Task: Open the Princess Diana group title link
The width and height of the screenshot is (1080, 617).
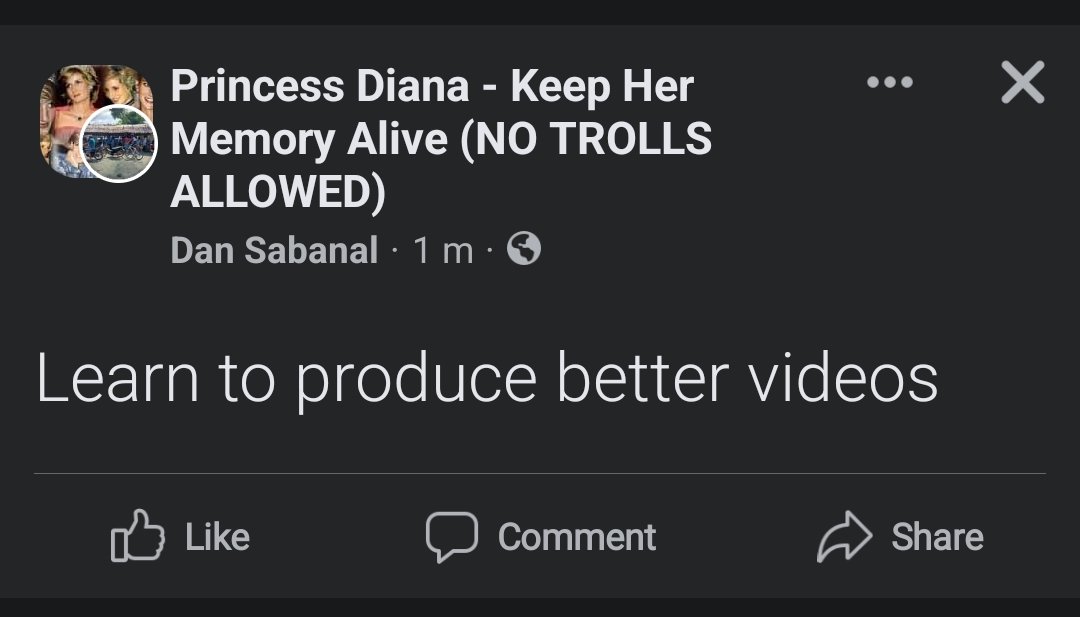Action: click(432, 88)
